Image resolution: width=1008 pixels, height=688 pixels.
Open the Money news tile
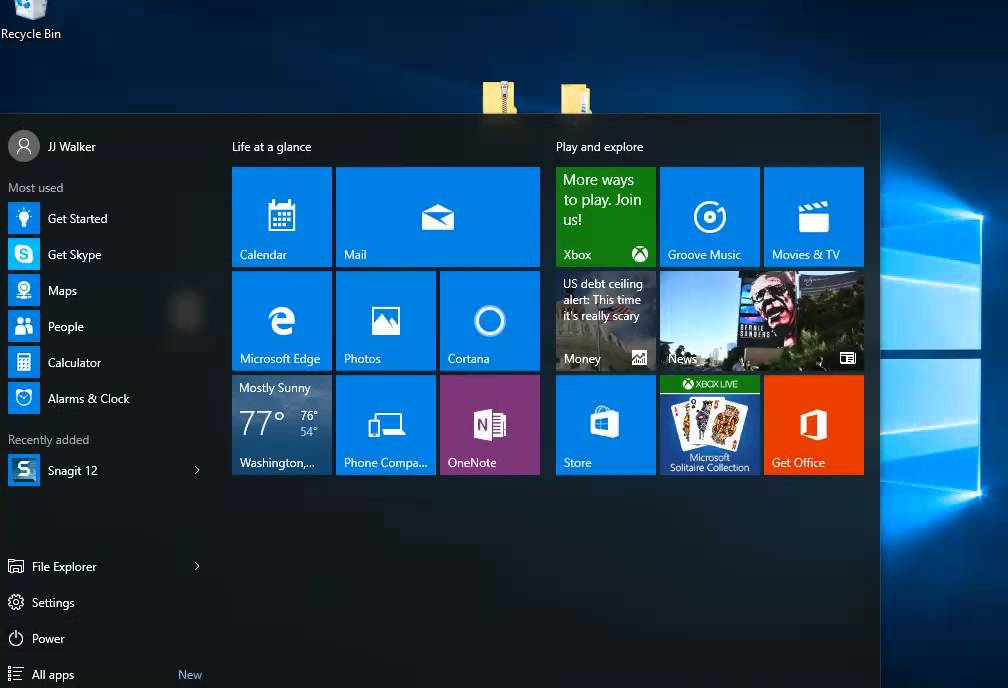coord(606,321)
